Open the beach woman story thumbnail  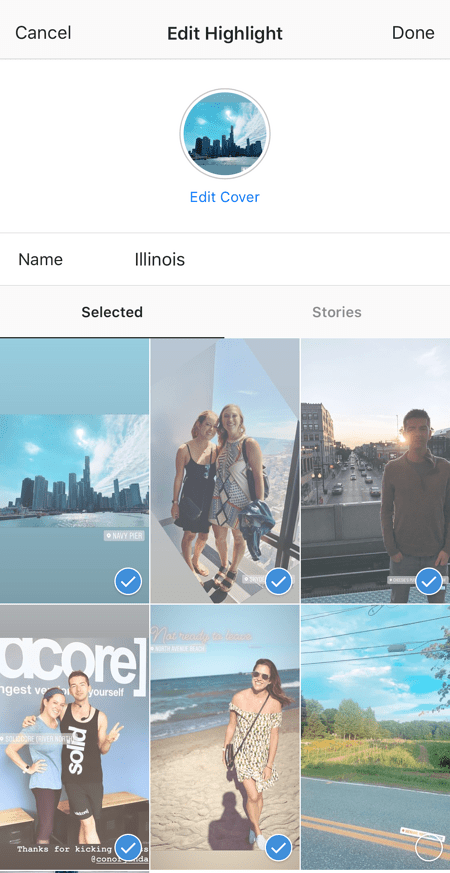[x=225, y=738]
